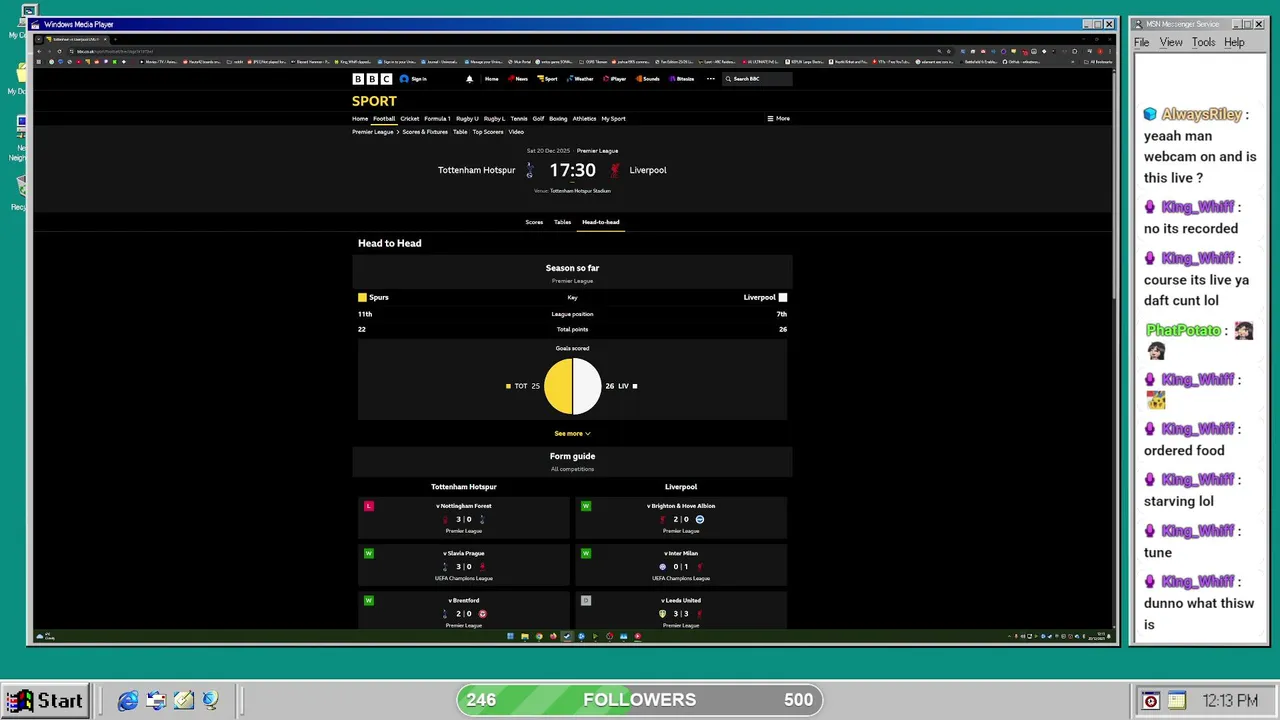This screenshot has width=1280, height=720.
Task: Switch to the Tables tab
Action: 563,222
